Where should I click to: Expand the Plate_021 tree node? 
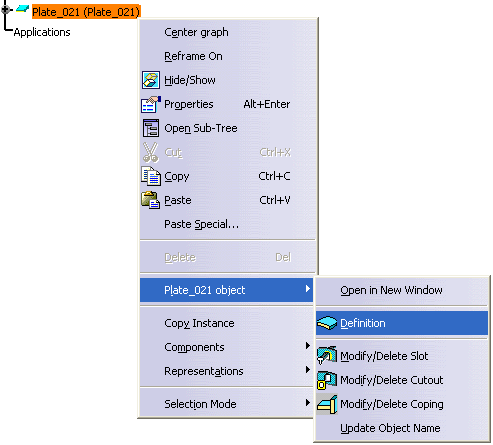[5, 10]
